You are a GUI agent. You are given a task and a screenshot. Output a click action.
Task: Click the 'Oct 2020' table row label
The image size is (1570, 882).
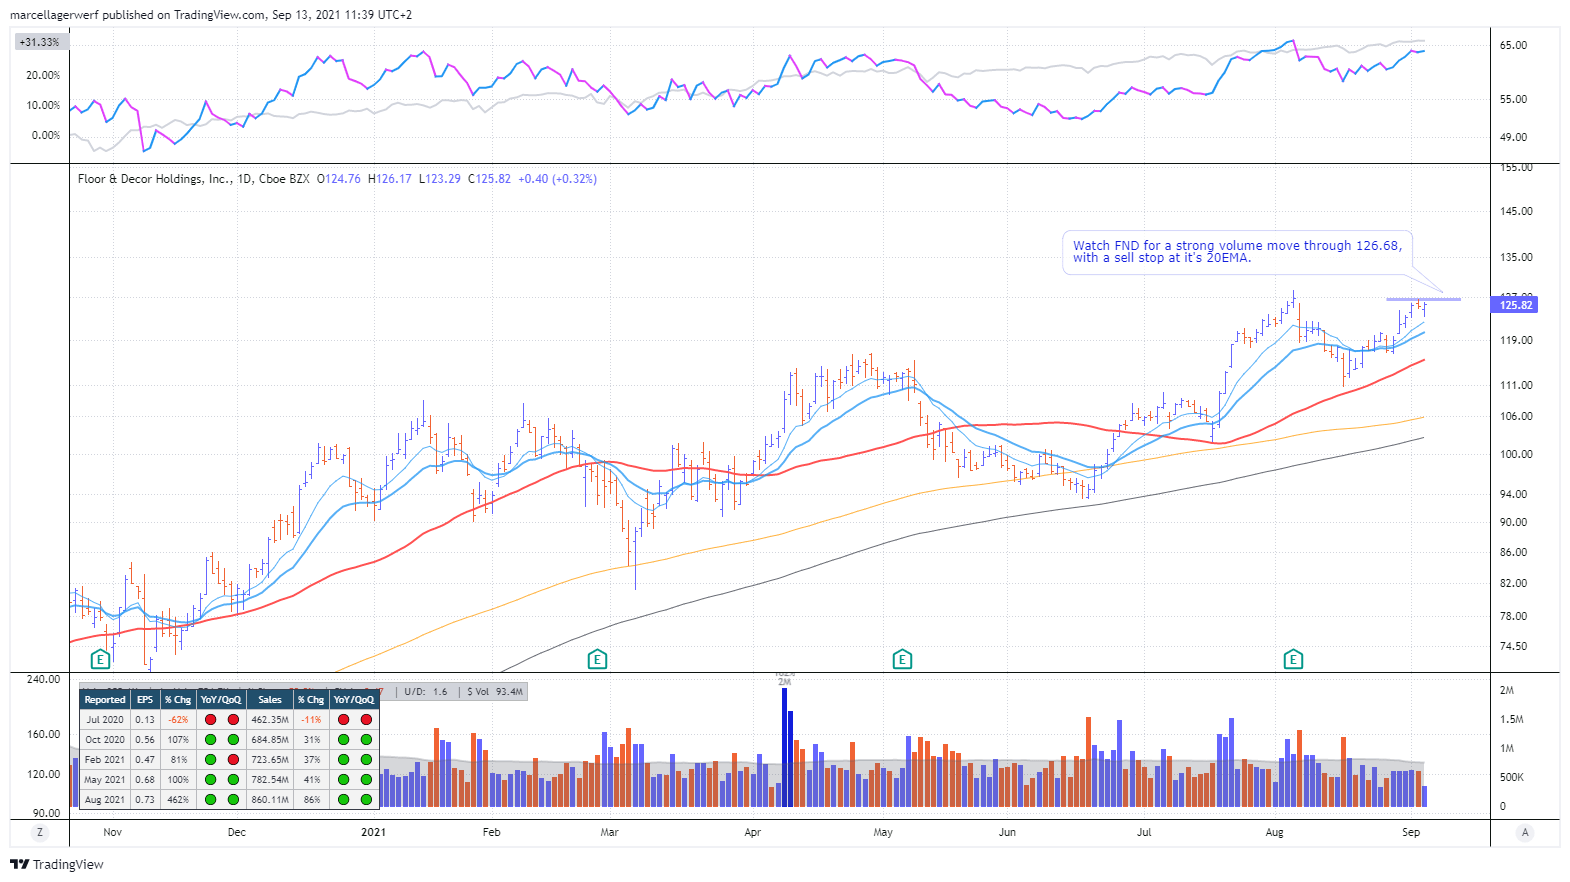[105, 739]
